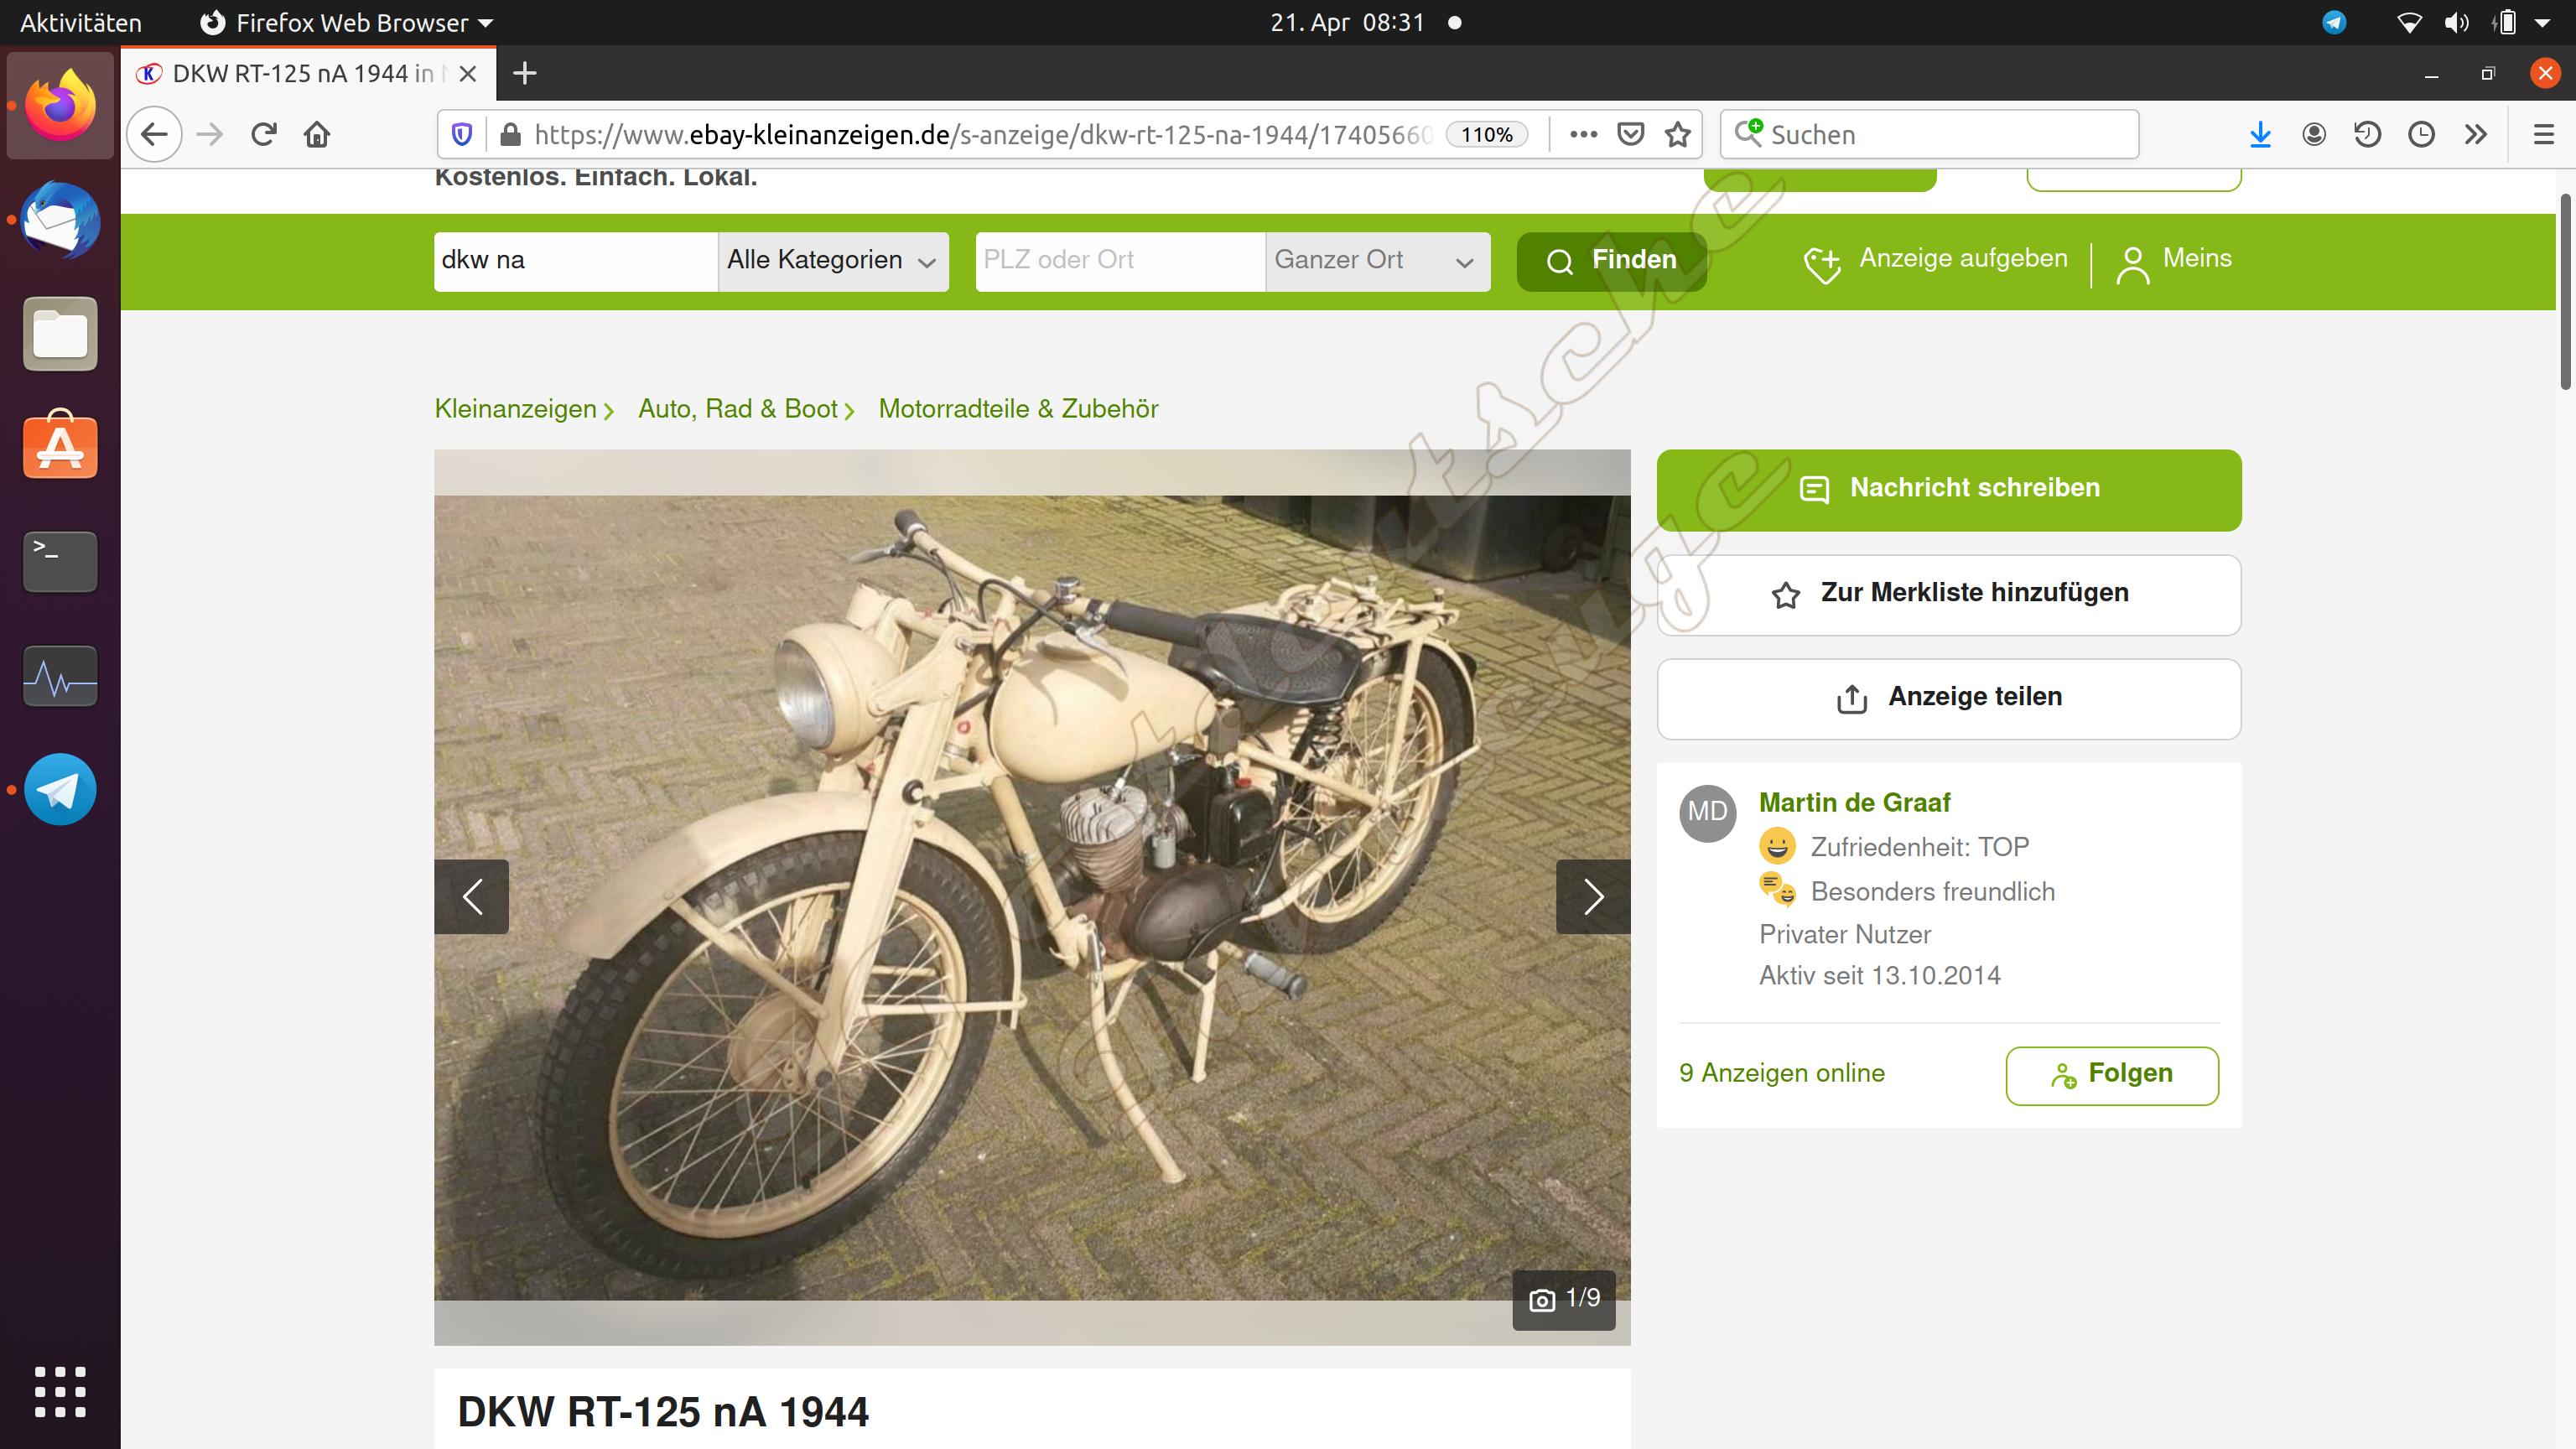Open the Wi-Fi network indicator

point(2410,22)
